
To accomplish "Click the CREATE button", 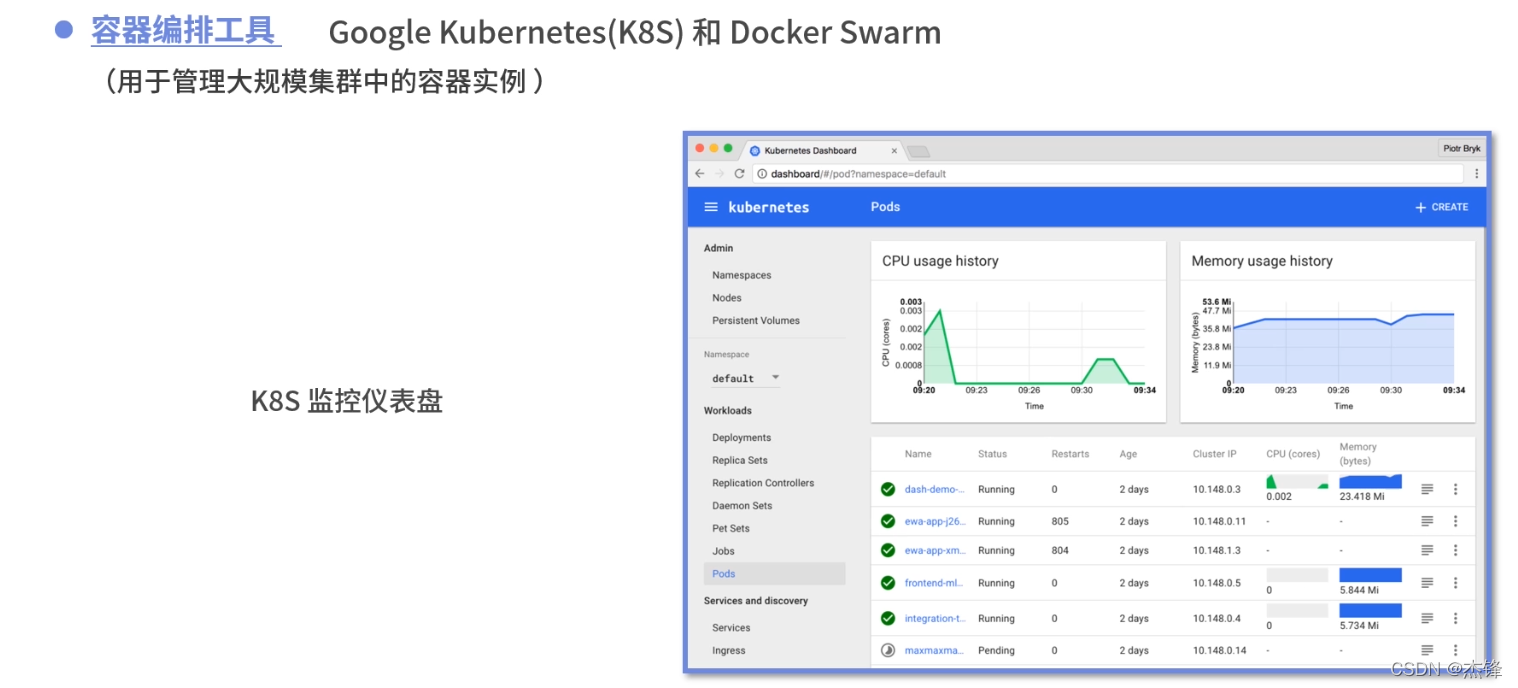I will (x=1441, y=207).
